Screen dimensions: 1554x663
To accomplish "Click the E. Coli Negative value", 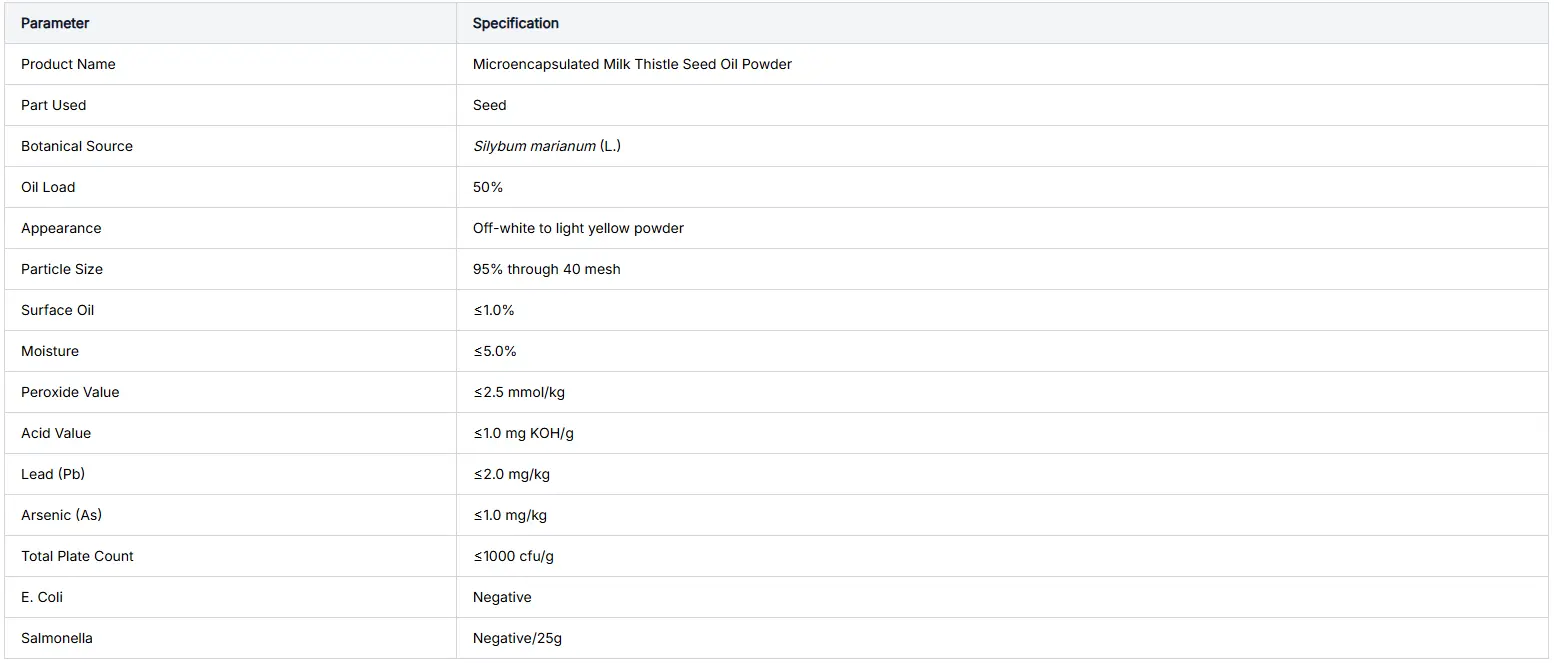I will (x=502, y=597).
